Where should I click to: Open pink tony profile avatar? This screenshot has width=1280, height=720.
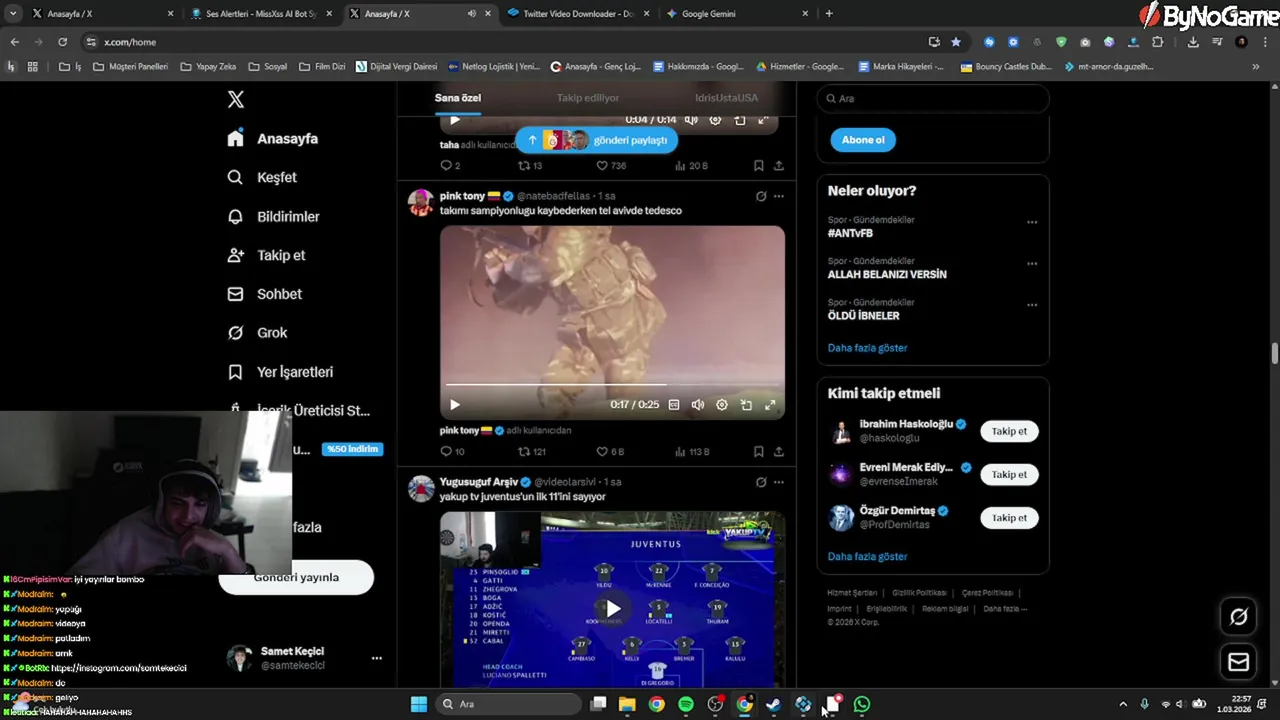pyautogui.click(x=421, y=202)
